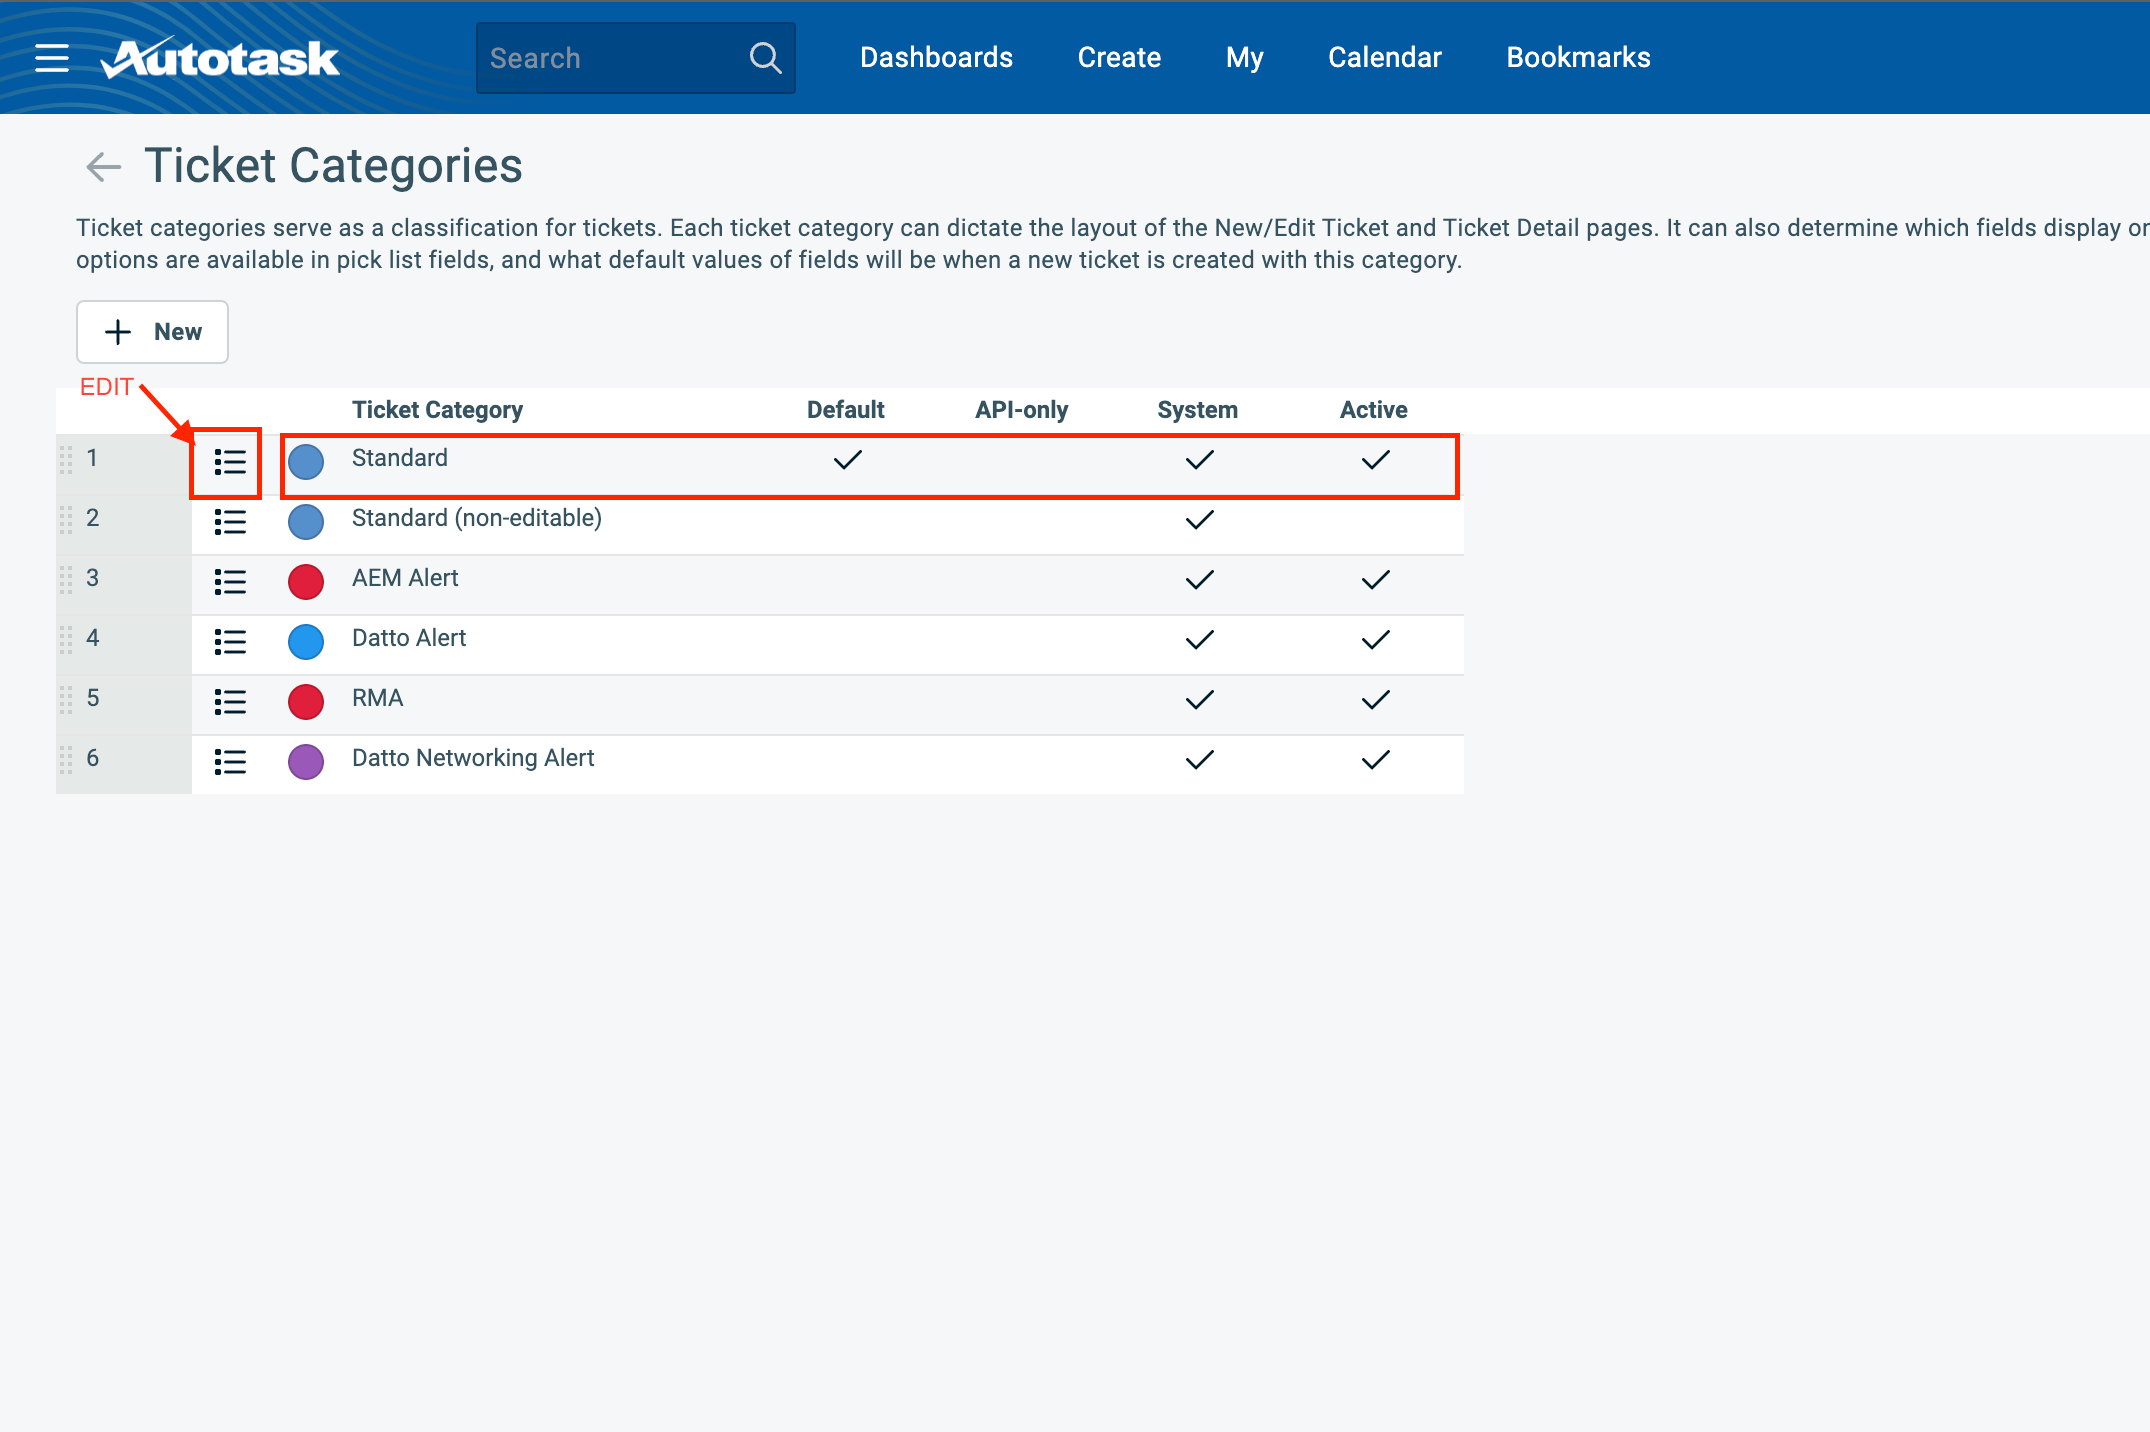Viewport: 2150px width, 1432px height.
Task: Open context menu for AEM Alert row
Action: click(x=230, y=582)
